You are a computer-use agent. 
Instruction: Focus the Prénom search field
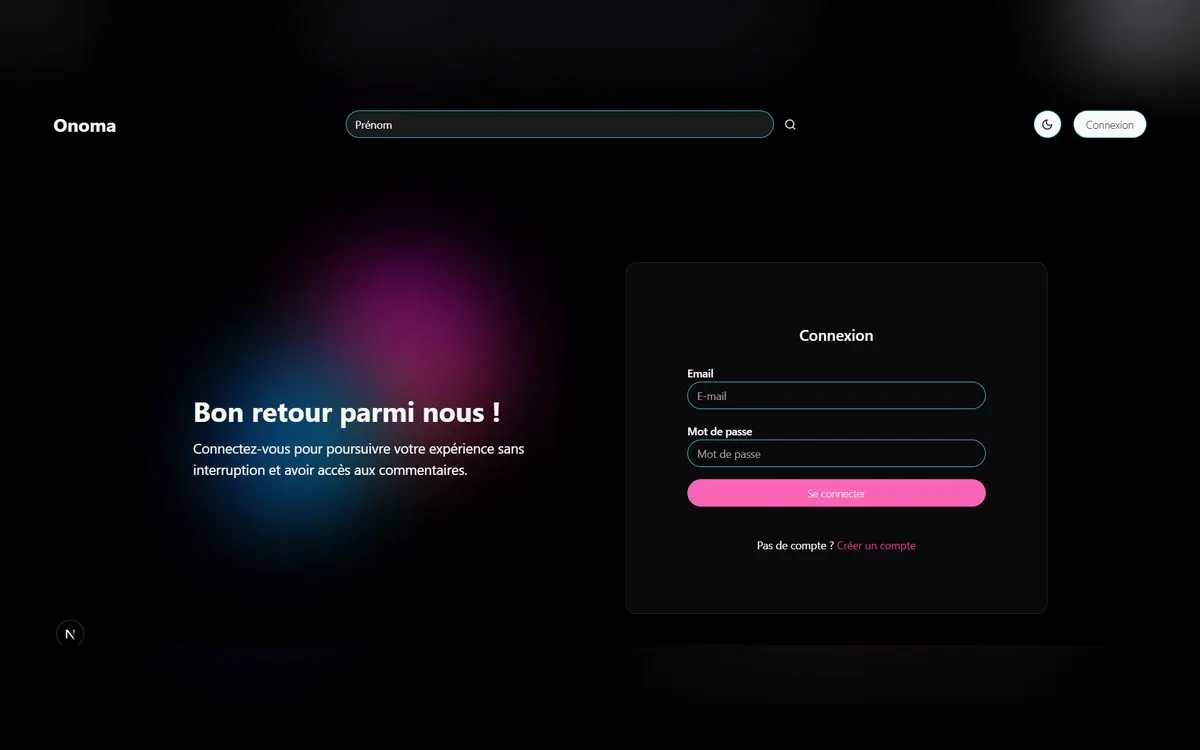tap(560, 124)
